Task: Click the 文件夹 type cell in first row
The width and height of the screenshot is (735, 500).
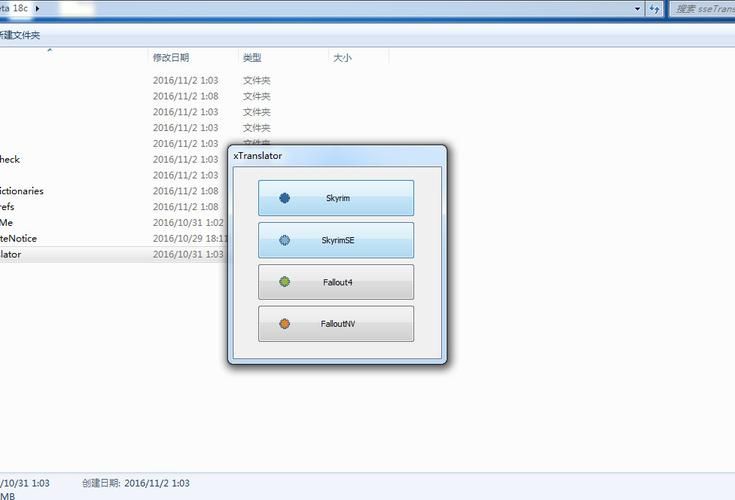Action: 257,81
